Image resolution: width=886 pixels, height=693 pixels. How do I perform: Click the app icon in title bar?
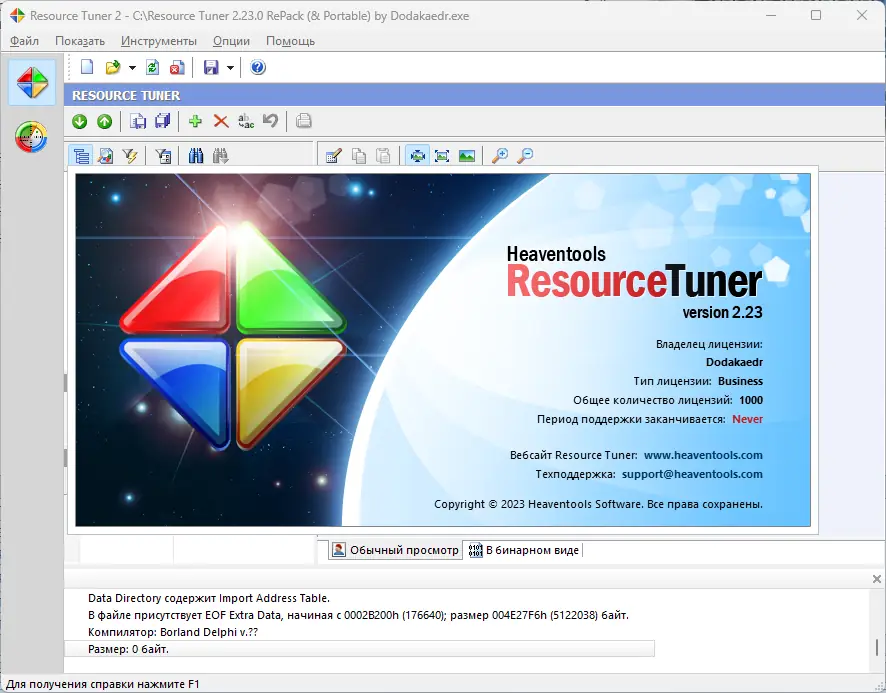point(16,15)
